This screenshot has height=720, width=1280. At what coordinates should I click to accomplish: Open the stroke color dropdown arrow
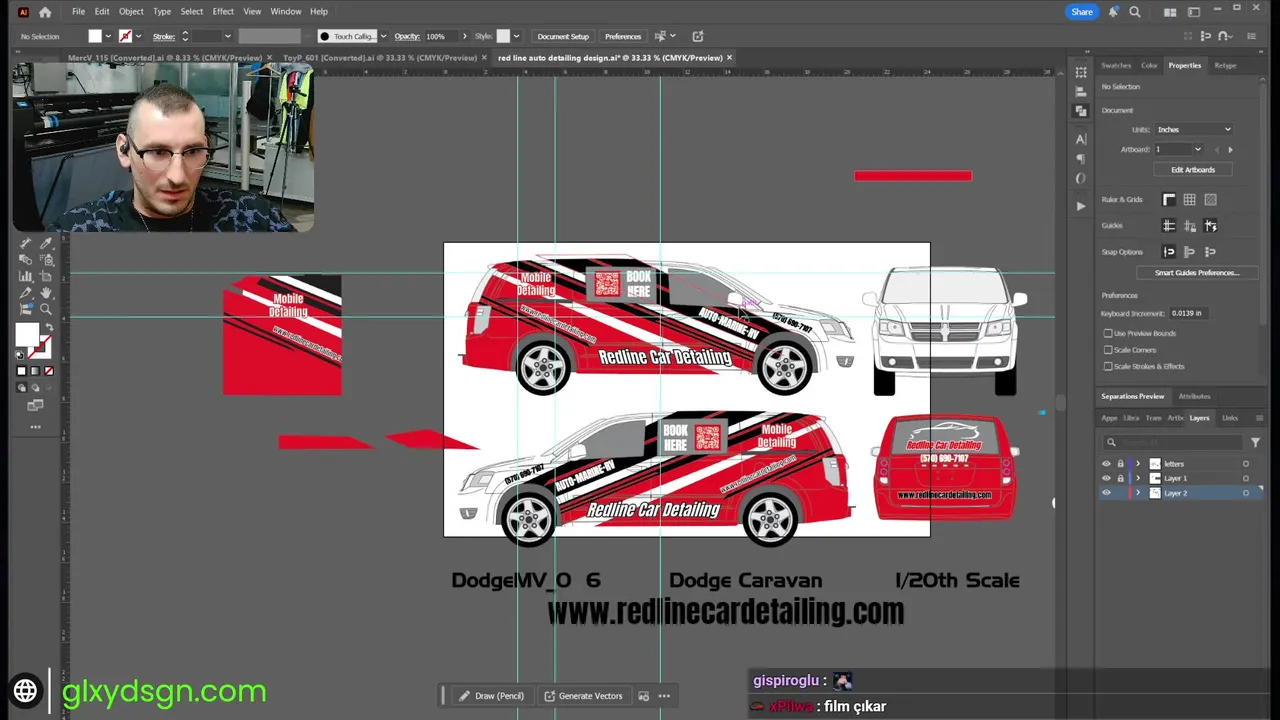click(x=138, y=37)
